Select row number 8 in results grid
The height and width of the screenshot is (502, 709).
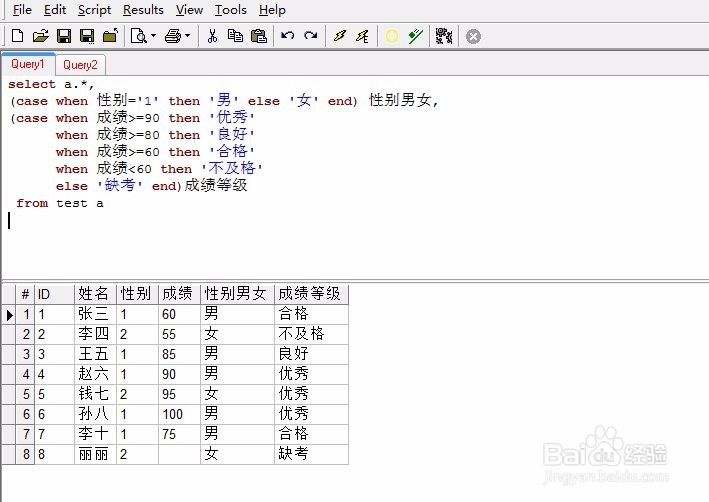25,454
